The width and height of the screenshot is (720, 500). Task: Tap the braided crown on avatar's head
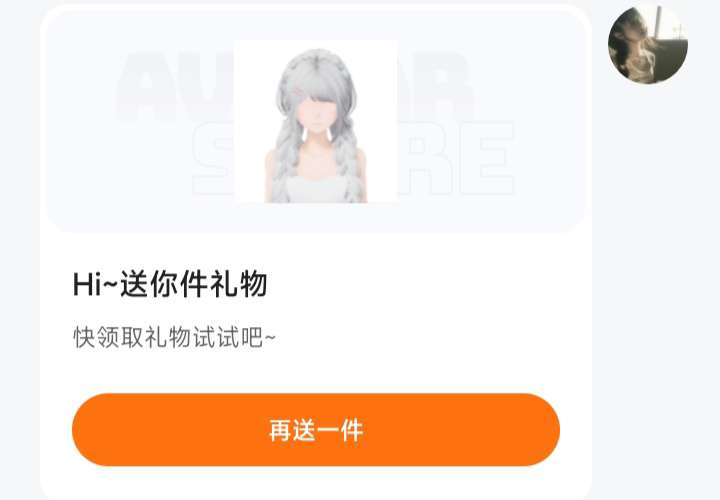(x=316, y=64)
